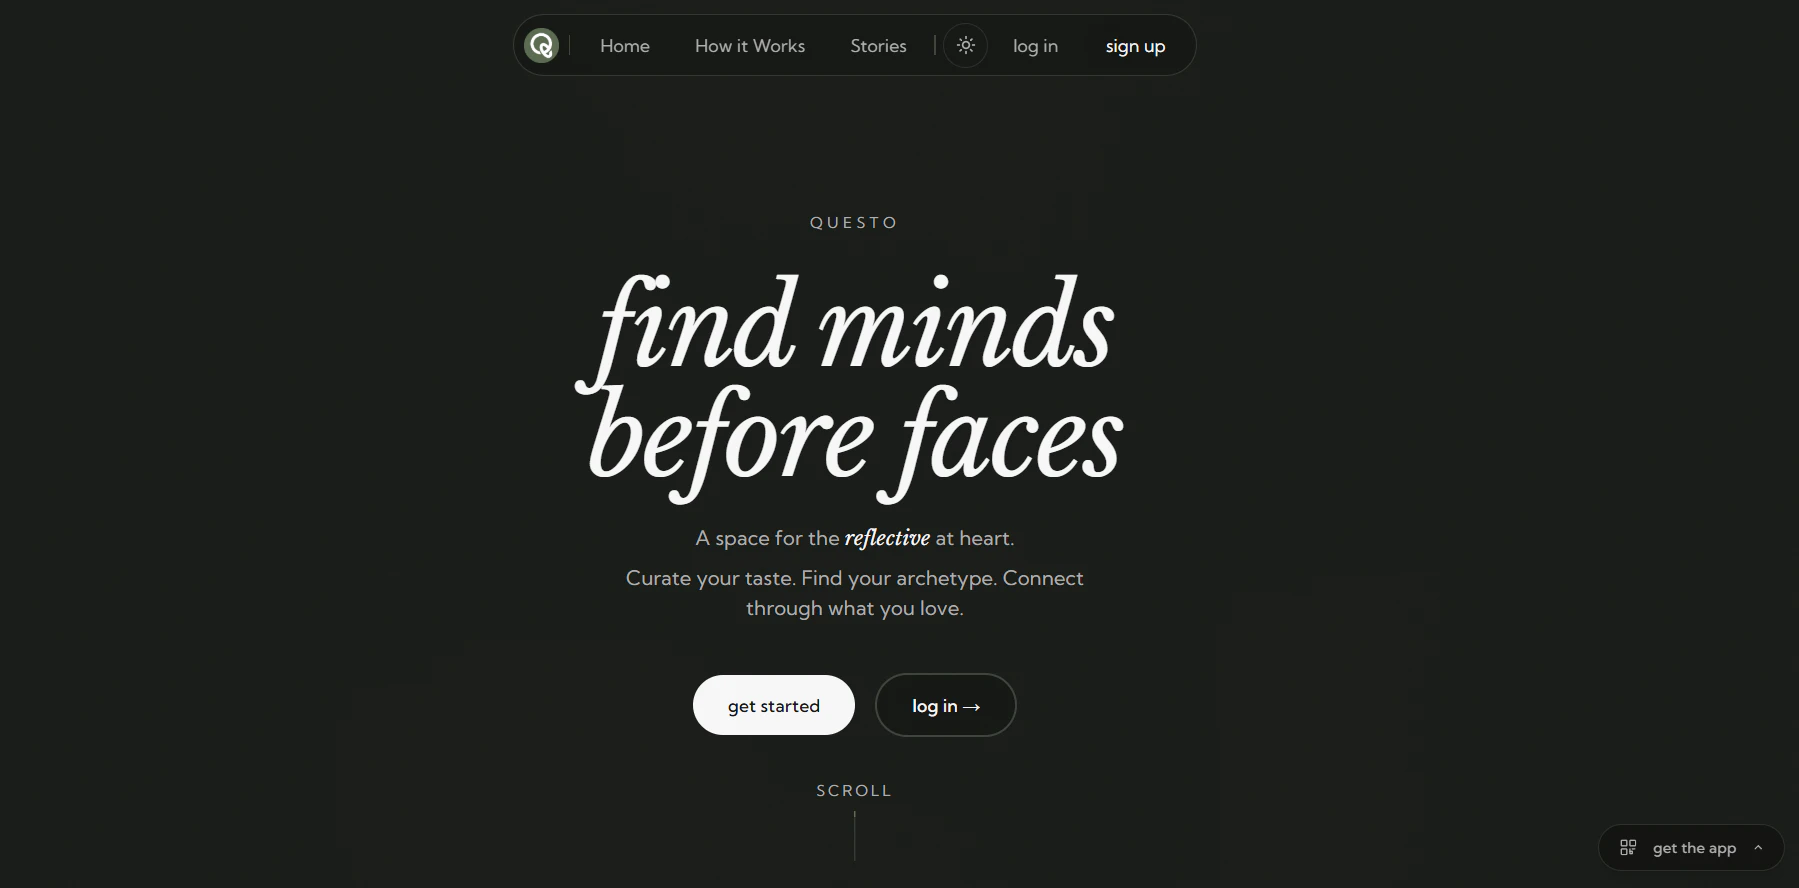Click the vertical scroll indicator line
Image resolution: width=1799 pixels, height=888 pixels.
855,836
